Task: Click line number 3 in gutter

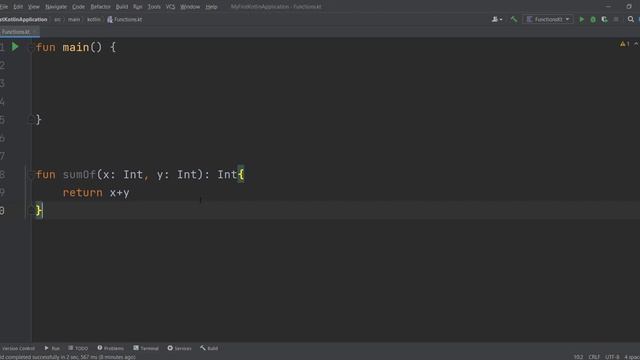Action: click(2, 83)
